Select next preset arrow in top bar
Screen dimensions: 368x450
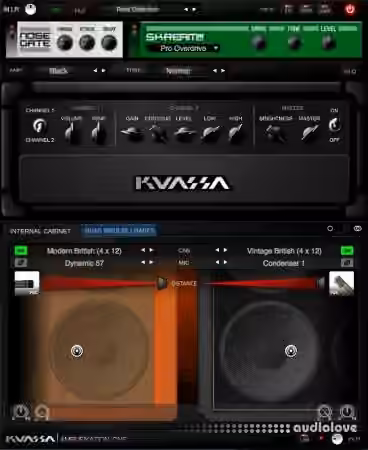[x=194, y=10]
